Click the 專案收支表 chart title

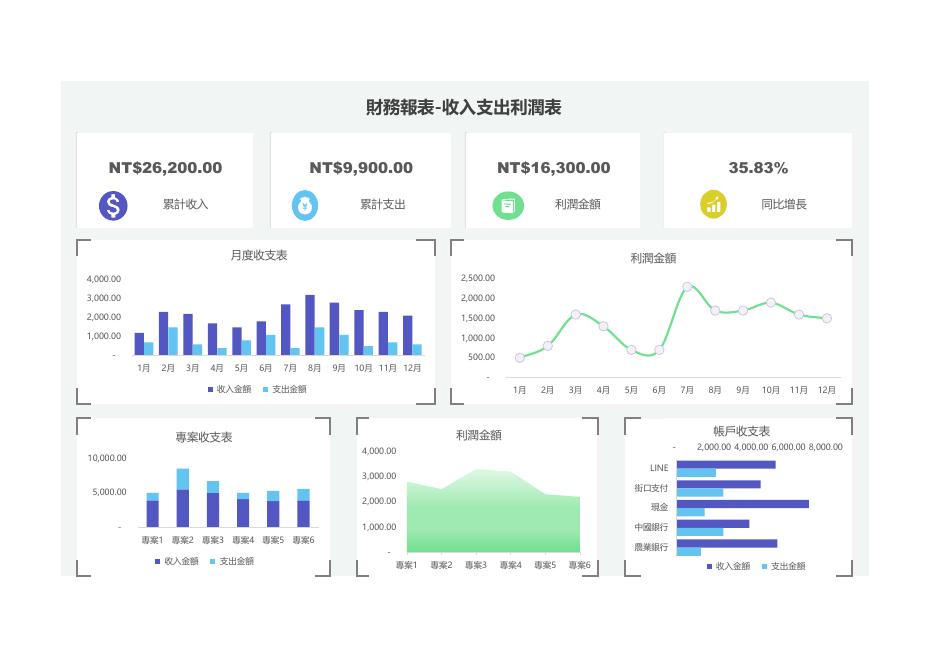[204, 437]
